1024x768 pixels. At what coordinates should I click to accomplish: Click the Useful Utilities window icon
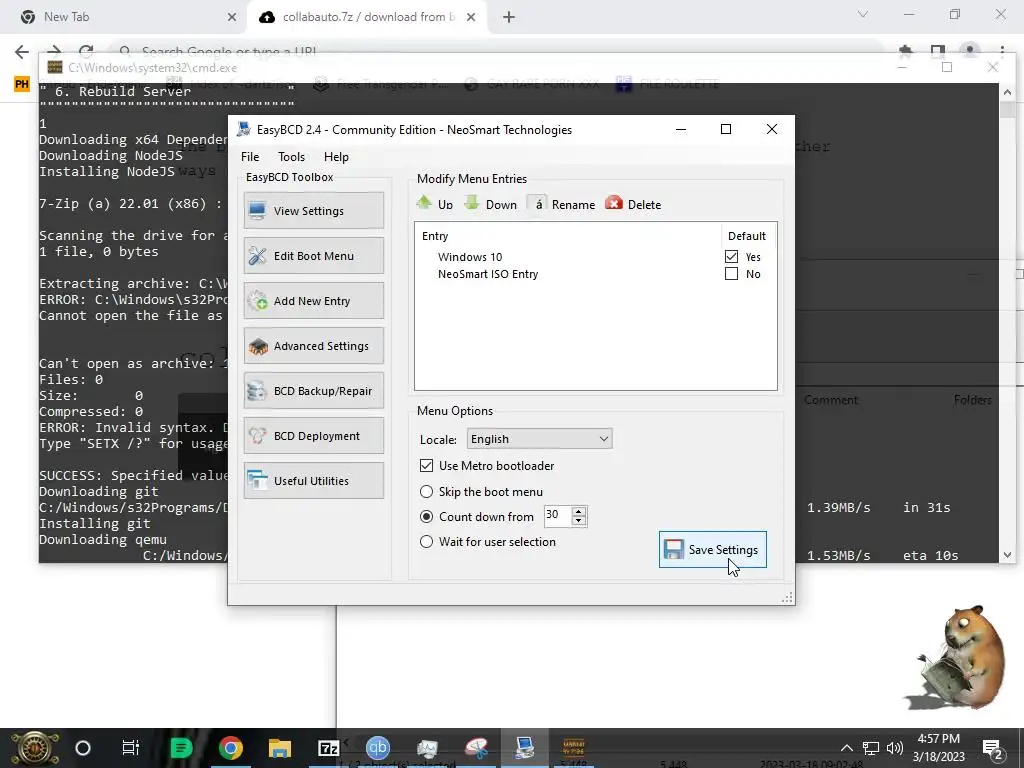[x=257, y=481]
